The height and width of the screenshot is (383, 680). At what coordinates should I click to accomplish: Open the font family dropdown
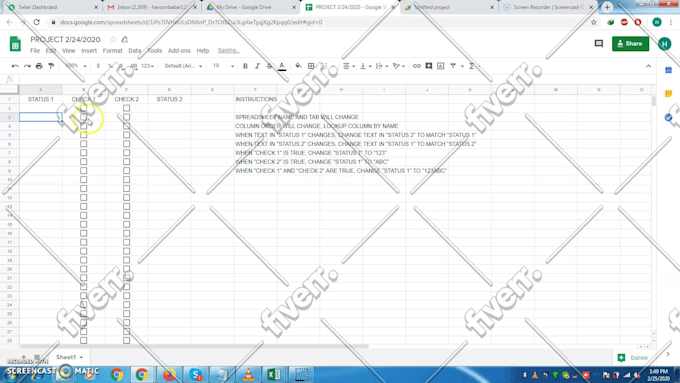[x=183, y=66]
